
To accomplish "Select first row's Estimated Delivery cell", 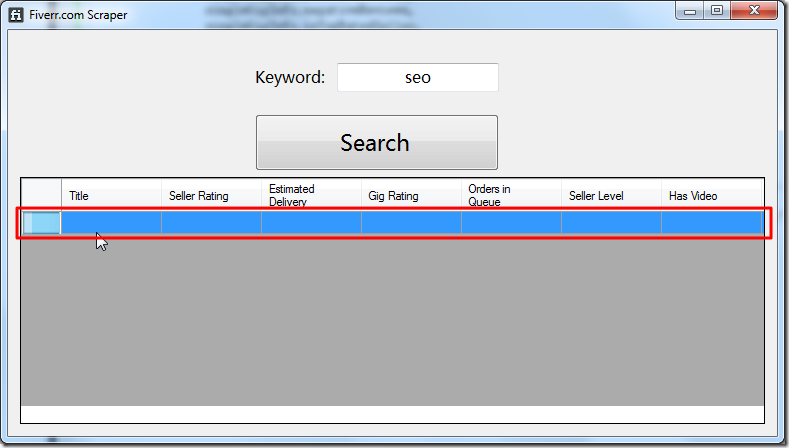I will tap(311, 222).
